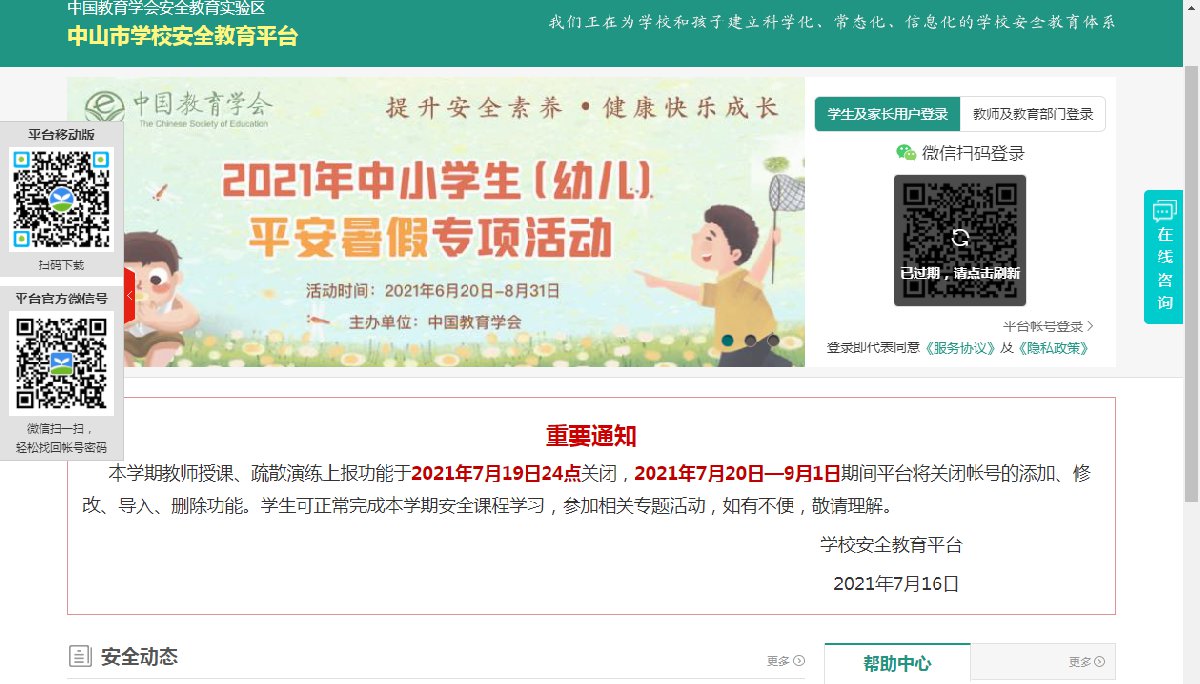Select the first carousel dot on the banner
This screenshot has height=684, width=1200.
click(x=728, y=340)
